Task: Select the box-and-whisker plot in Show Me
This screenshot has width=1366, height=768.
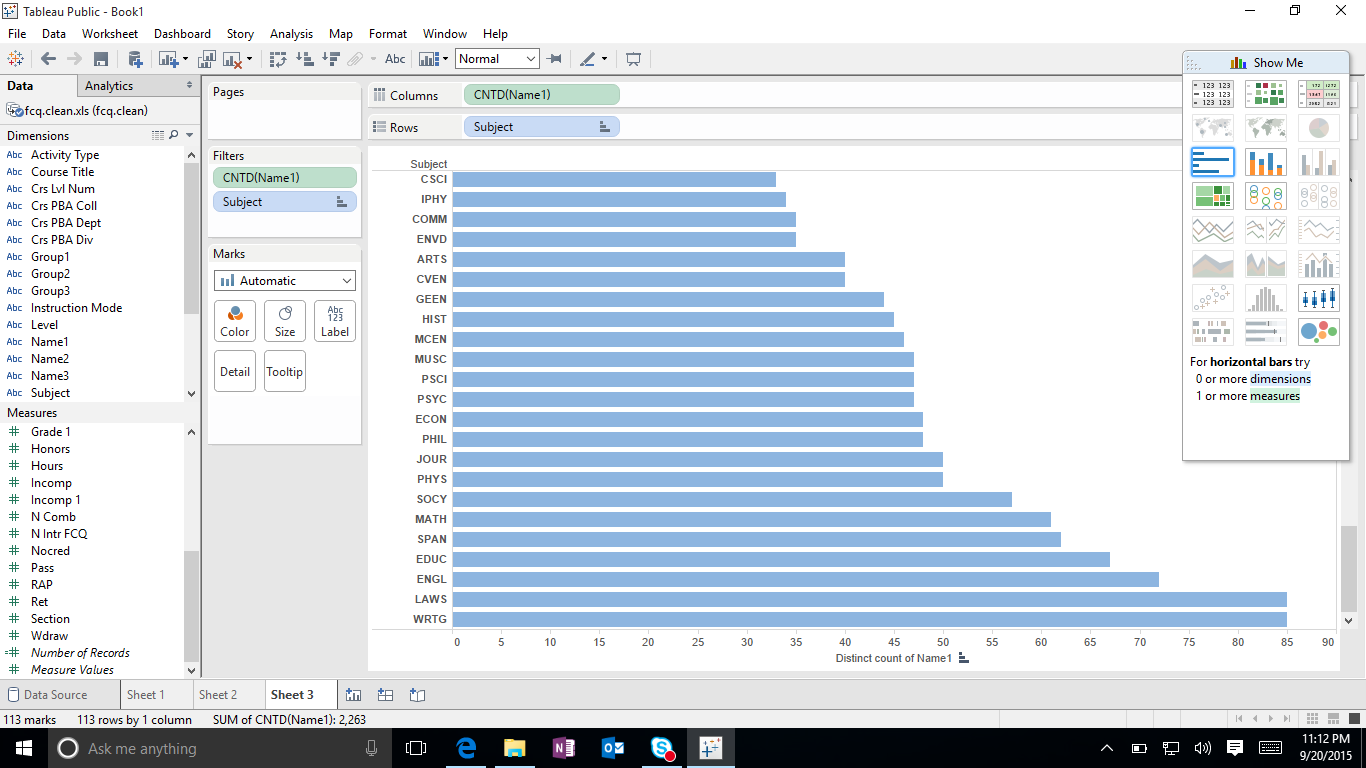Action: click(1318, 298)
